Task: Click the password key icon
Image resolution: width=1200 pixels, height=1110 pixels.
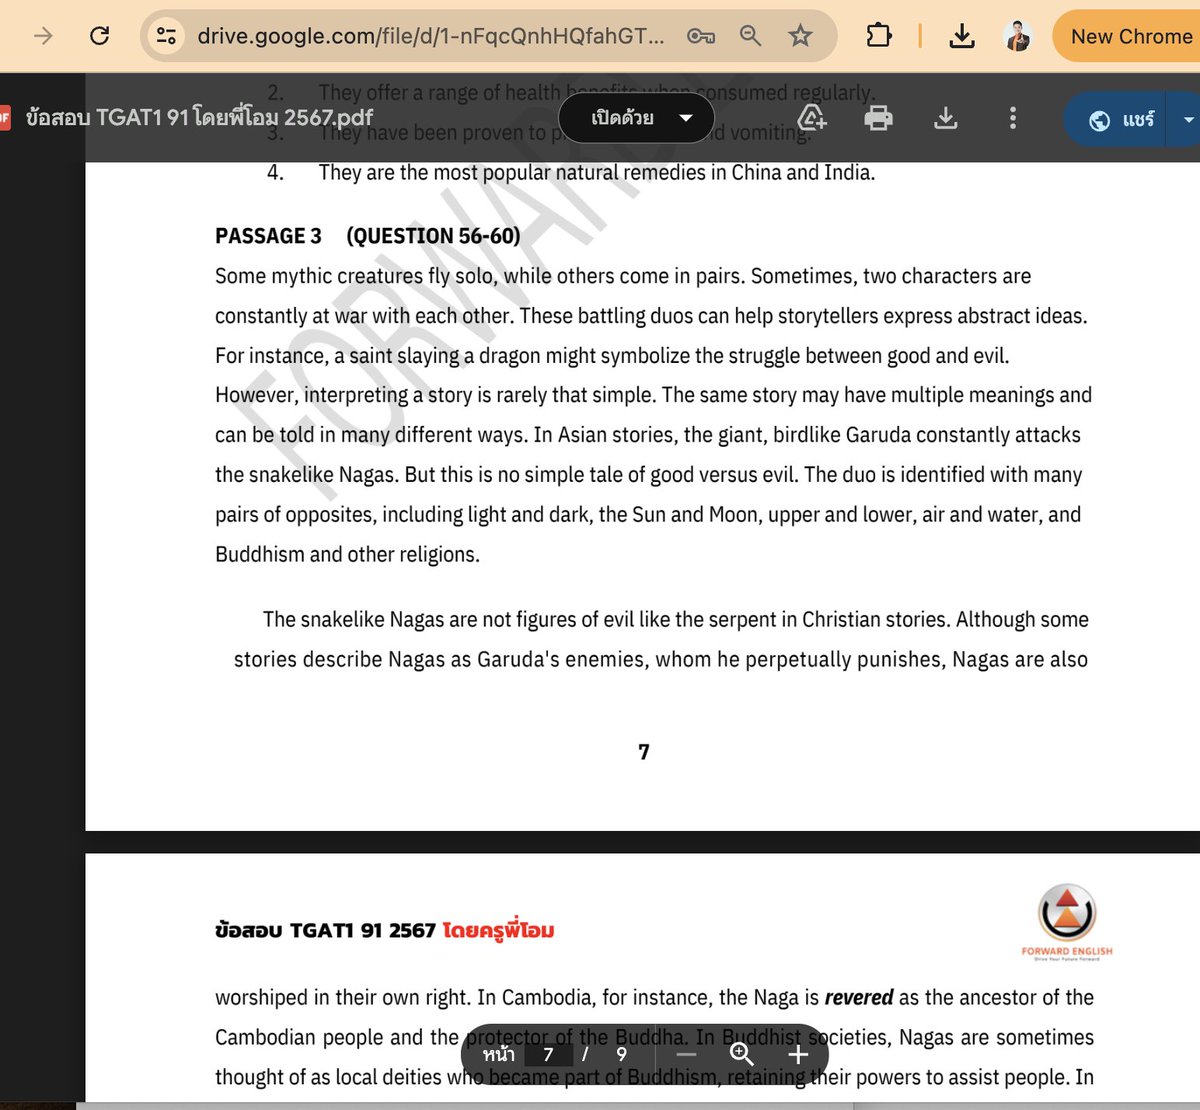Action: (701, 36)
